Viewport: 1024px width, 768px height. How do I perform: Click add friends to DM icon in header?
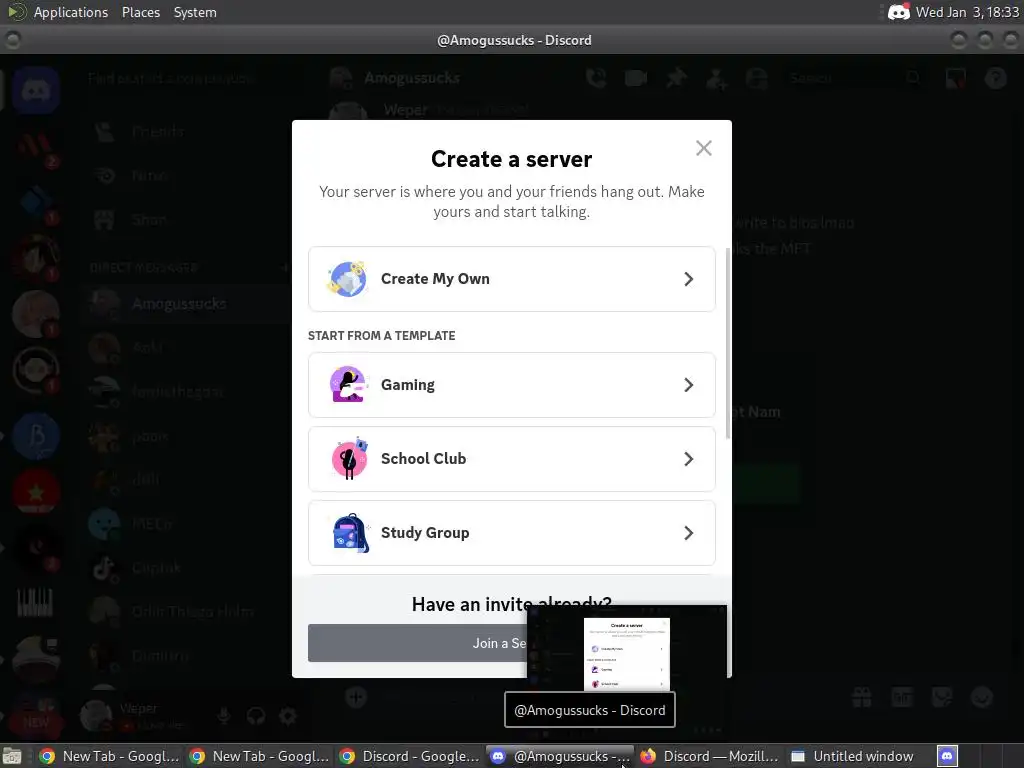pyautogui.click(x=717, y=79)
